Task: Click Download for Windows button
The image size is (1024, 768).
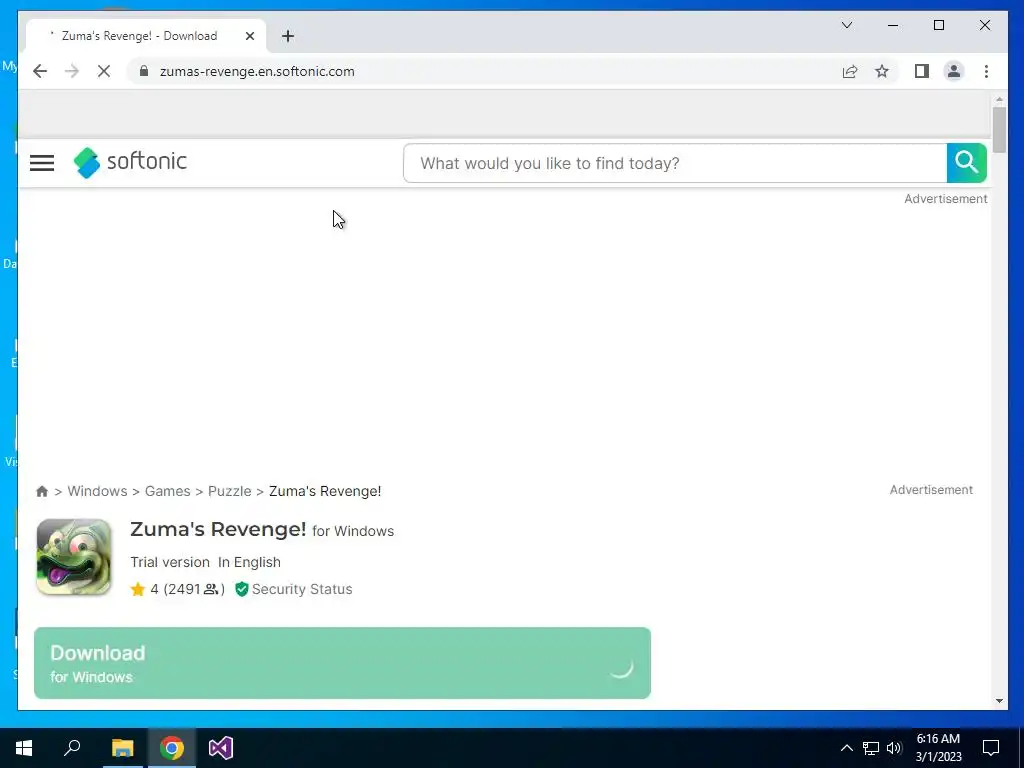Action: [x=342, y=663]
